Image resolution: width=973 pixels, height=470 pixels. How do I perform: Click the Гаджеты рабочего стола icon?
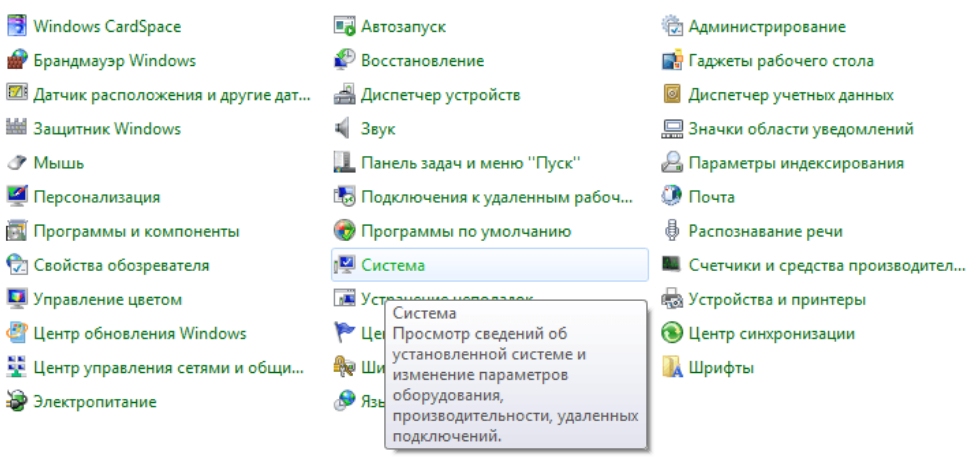coord(672,61)
